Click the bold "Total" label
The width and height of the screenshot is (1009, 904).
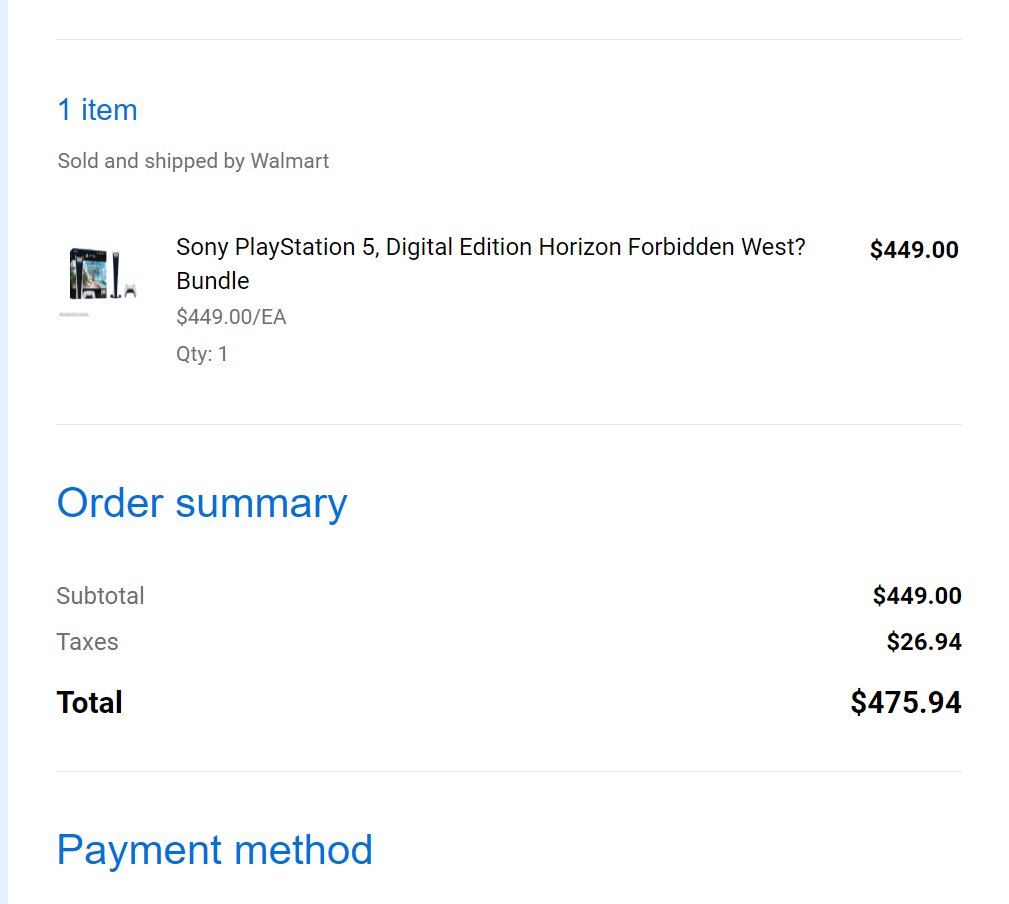tap(89, 703)
